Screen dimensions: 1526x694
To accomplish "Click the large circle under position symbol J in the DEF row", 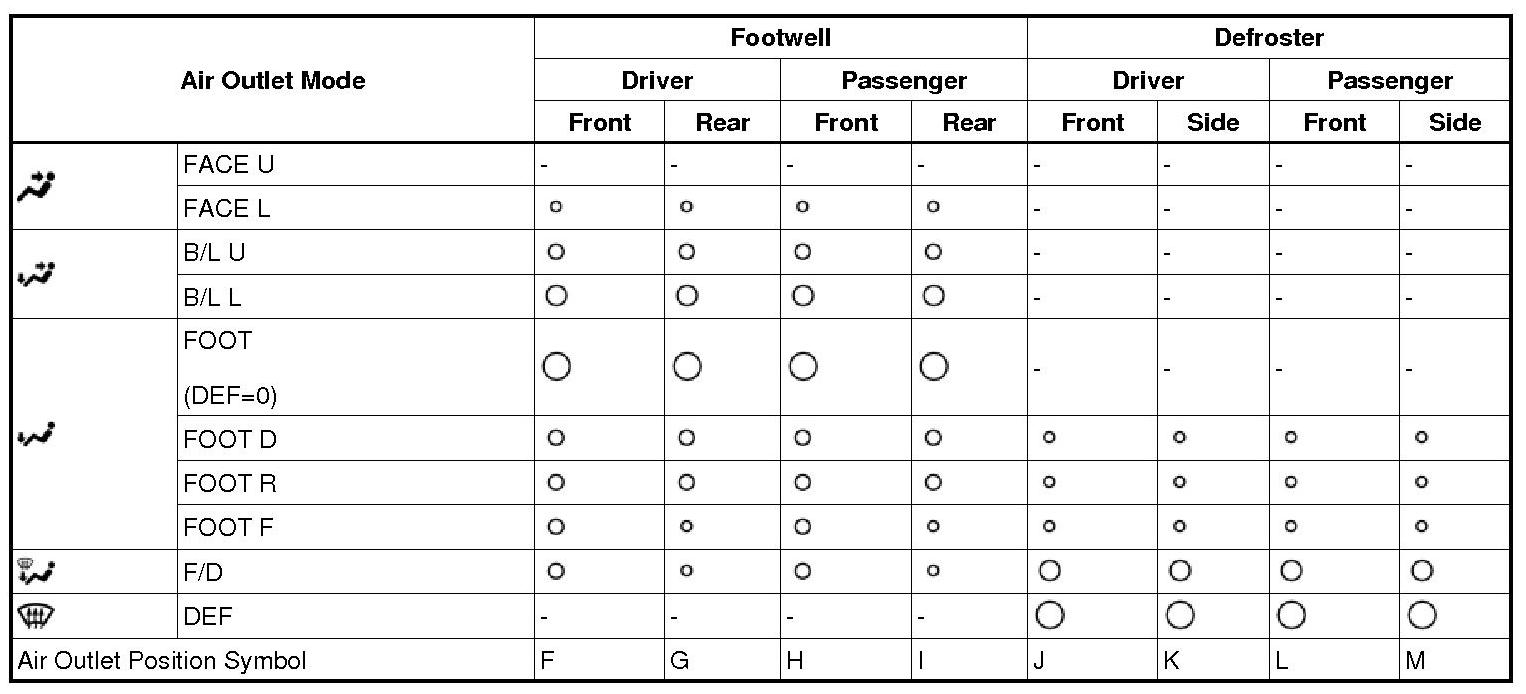I will coord(1050,615).
